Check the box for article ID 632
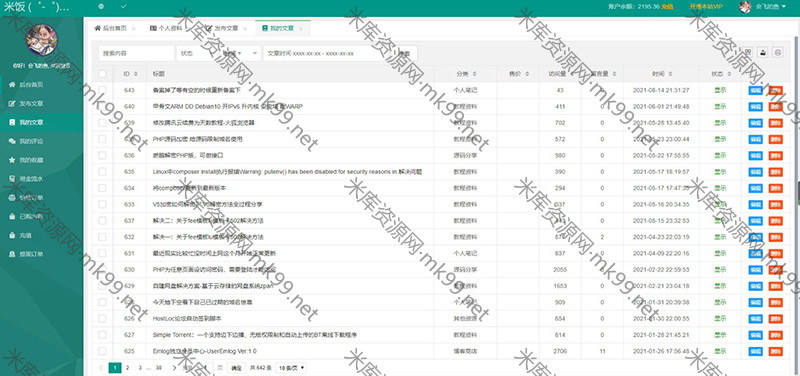This screenshot has width=800, height=376. point(103,237)
